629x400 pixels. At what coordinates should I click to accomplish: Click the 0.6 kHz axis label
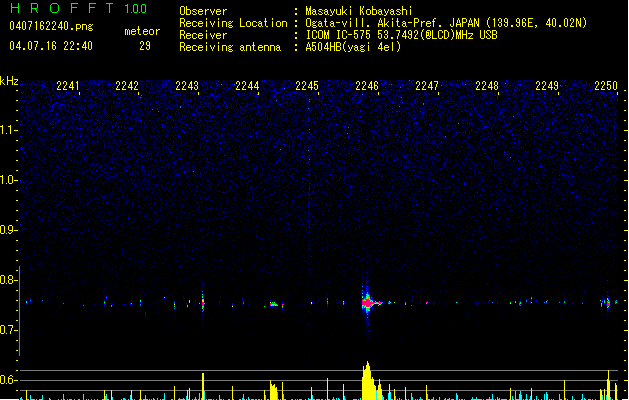coord(8,380)
